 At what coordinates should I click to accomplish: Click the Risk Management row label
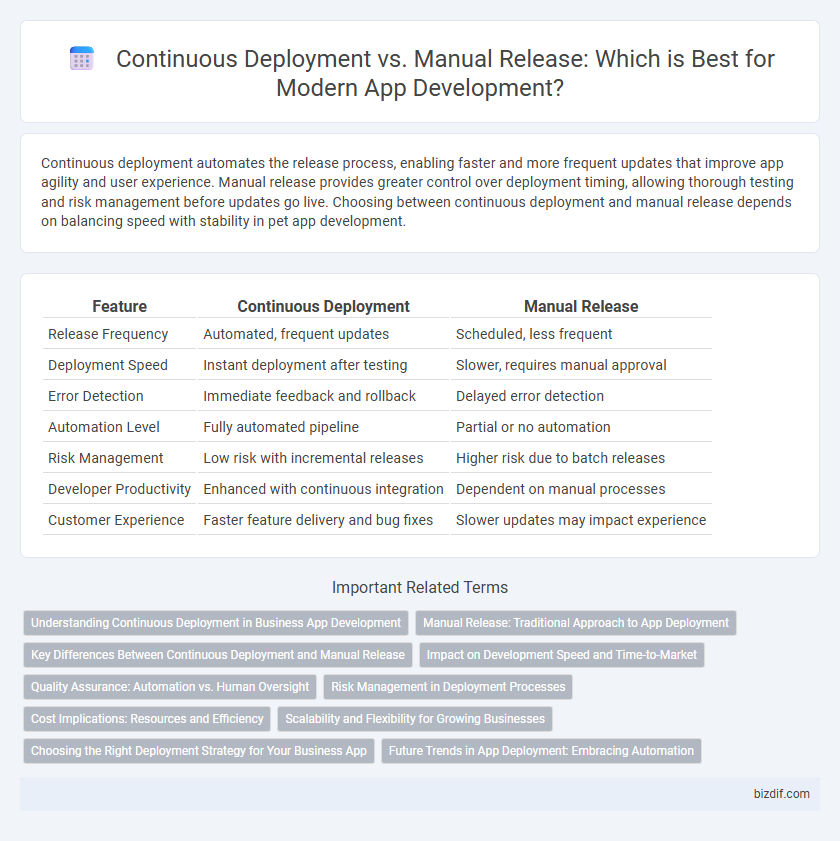tap(106, 458)
